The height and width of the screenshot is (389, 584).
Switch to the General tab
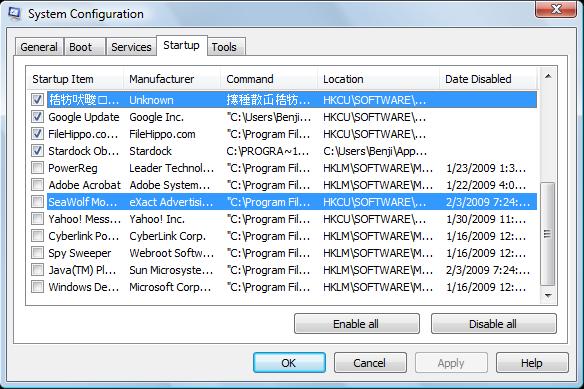click(x=39, y=47)
